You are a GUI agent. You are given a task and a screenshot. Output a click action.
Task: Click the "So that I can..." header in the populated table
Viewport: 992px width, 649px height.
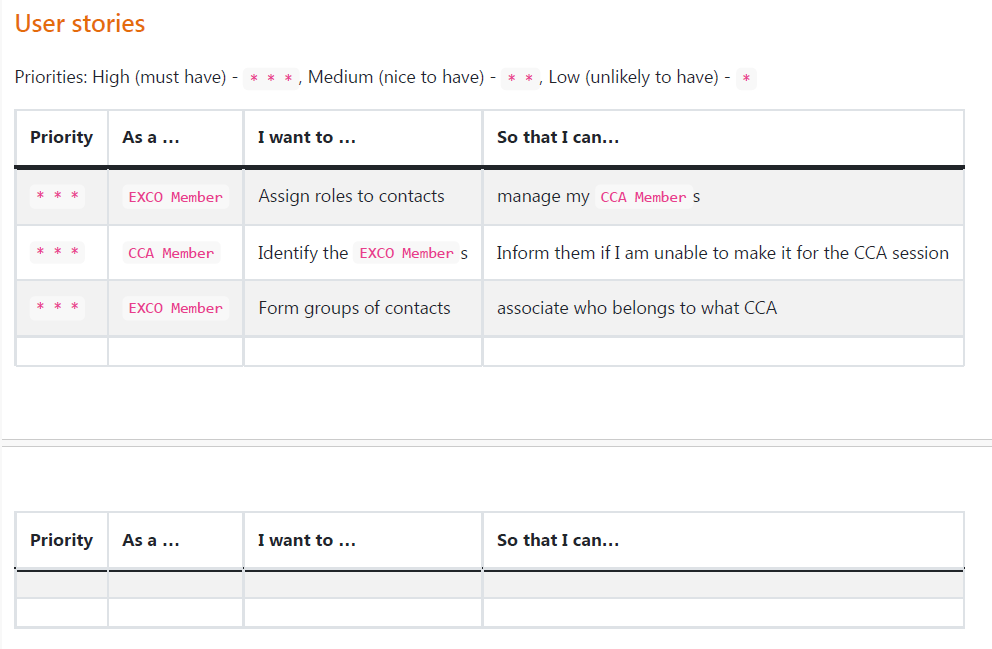[558, 138]
